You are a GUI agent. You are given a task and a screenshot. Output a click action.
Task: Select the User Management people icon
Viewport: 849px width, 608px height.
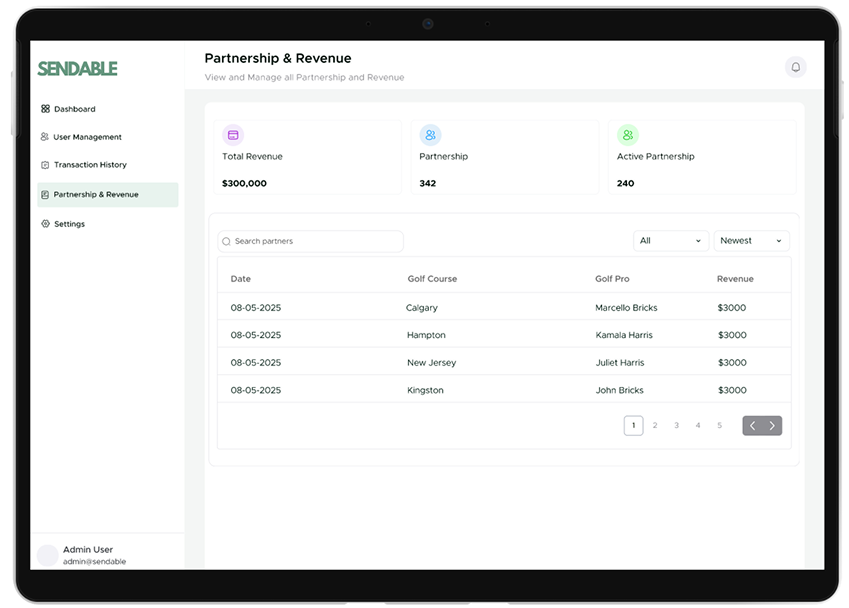coord(44,137)
